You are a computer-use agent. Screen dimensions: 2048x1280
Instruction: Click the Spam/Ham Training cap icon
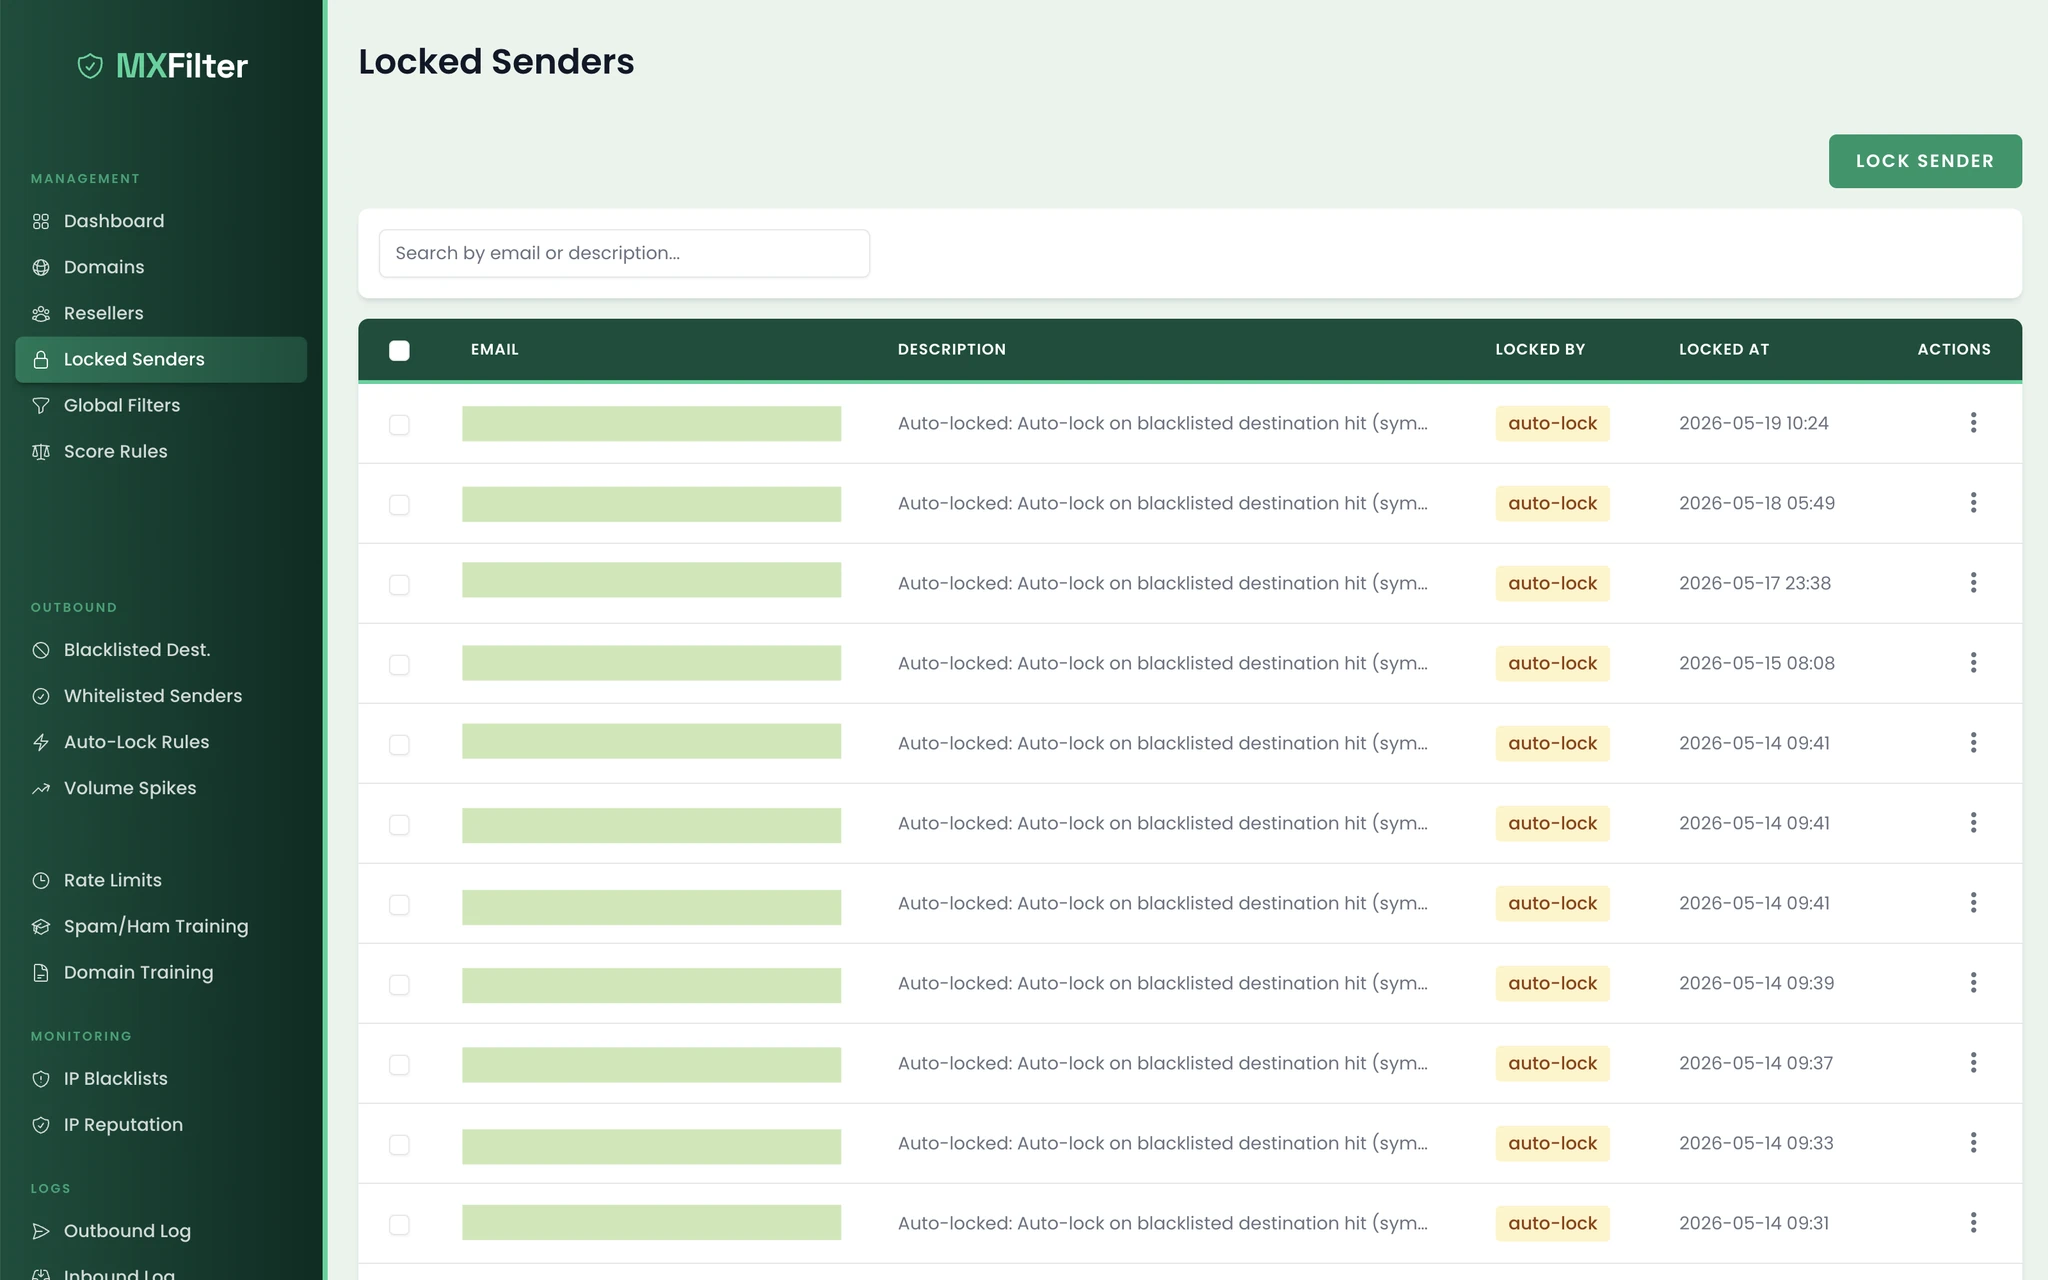coord(41,926)
